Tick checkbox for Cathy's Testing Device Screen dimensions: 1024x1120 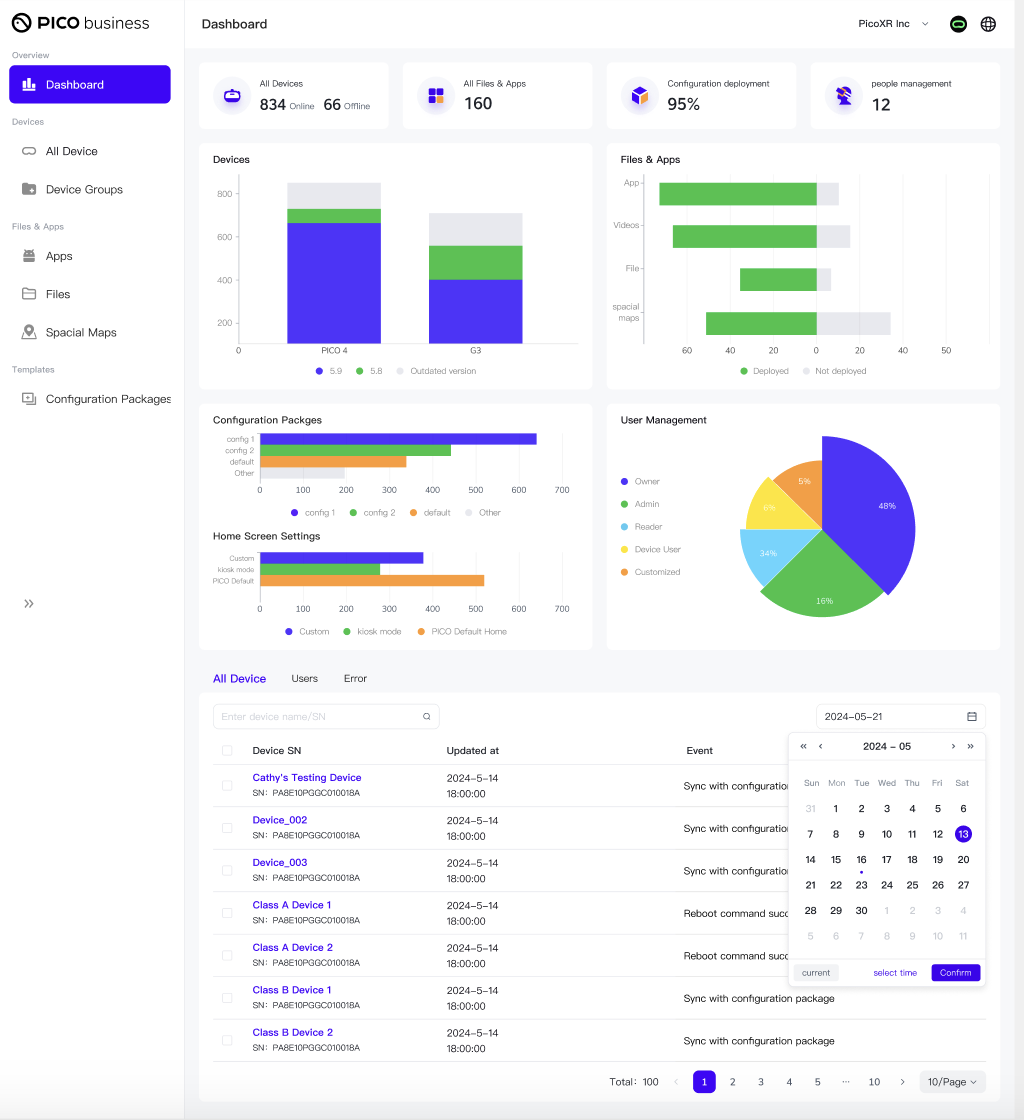click(x=227, y=786)
